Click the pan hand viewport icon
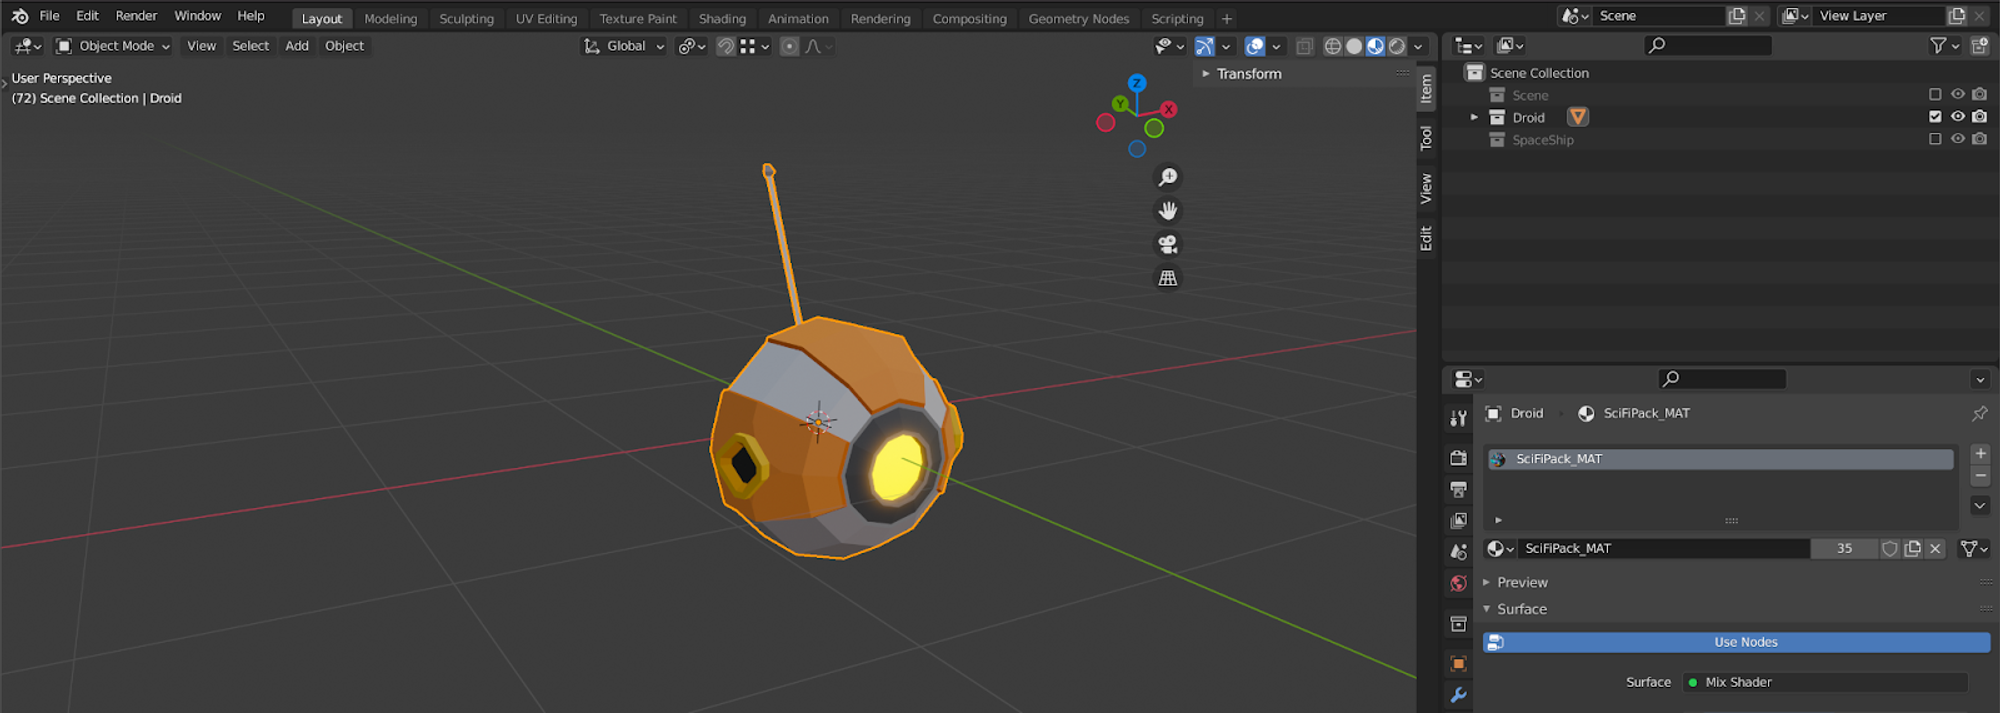This screenshot has width=2000, height=713. tap(1167, 211)
